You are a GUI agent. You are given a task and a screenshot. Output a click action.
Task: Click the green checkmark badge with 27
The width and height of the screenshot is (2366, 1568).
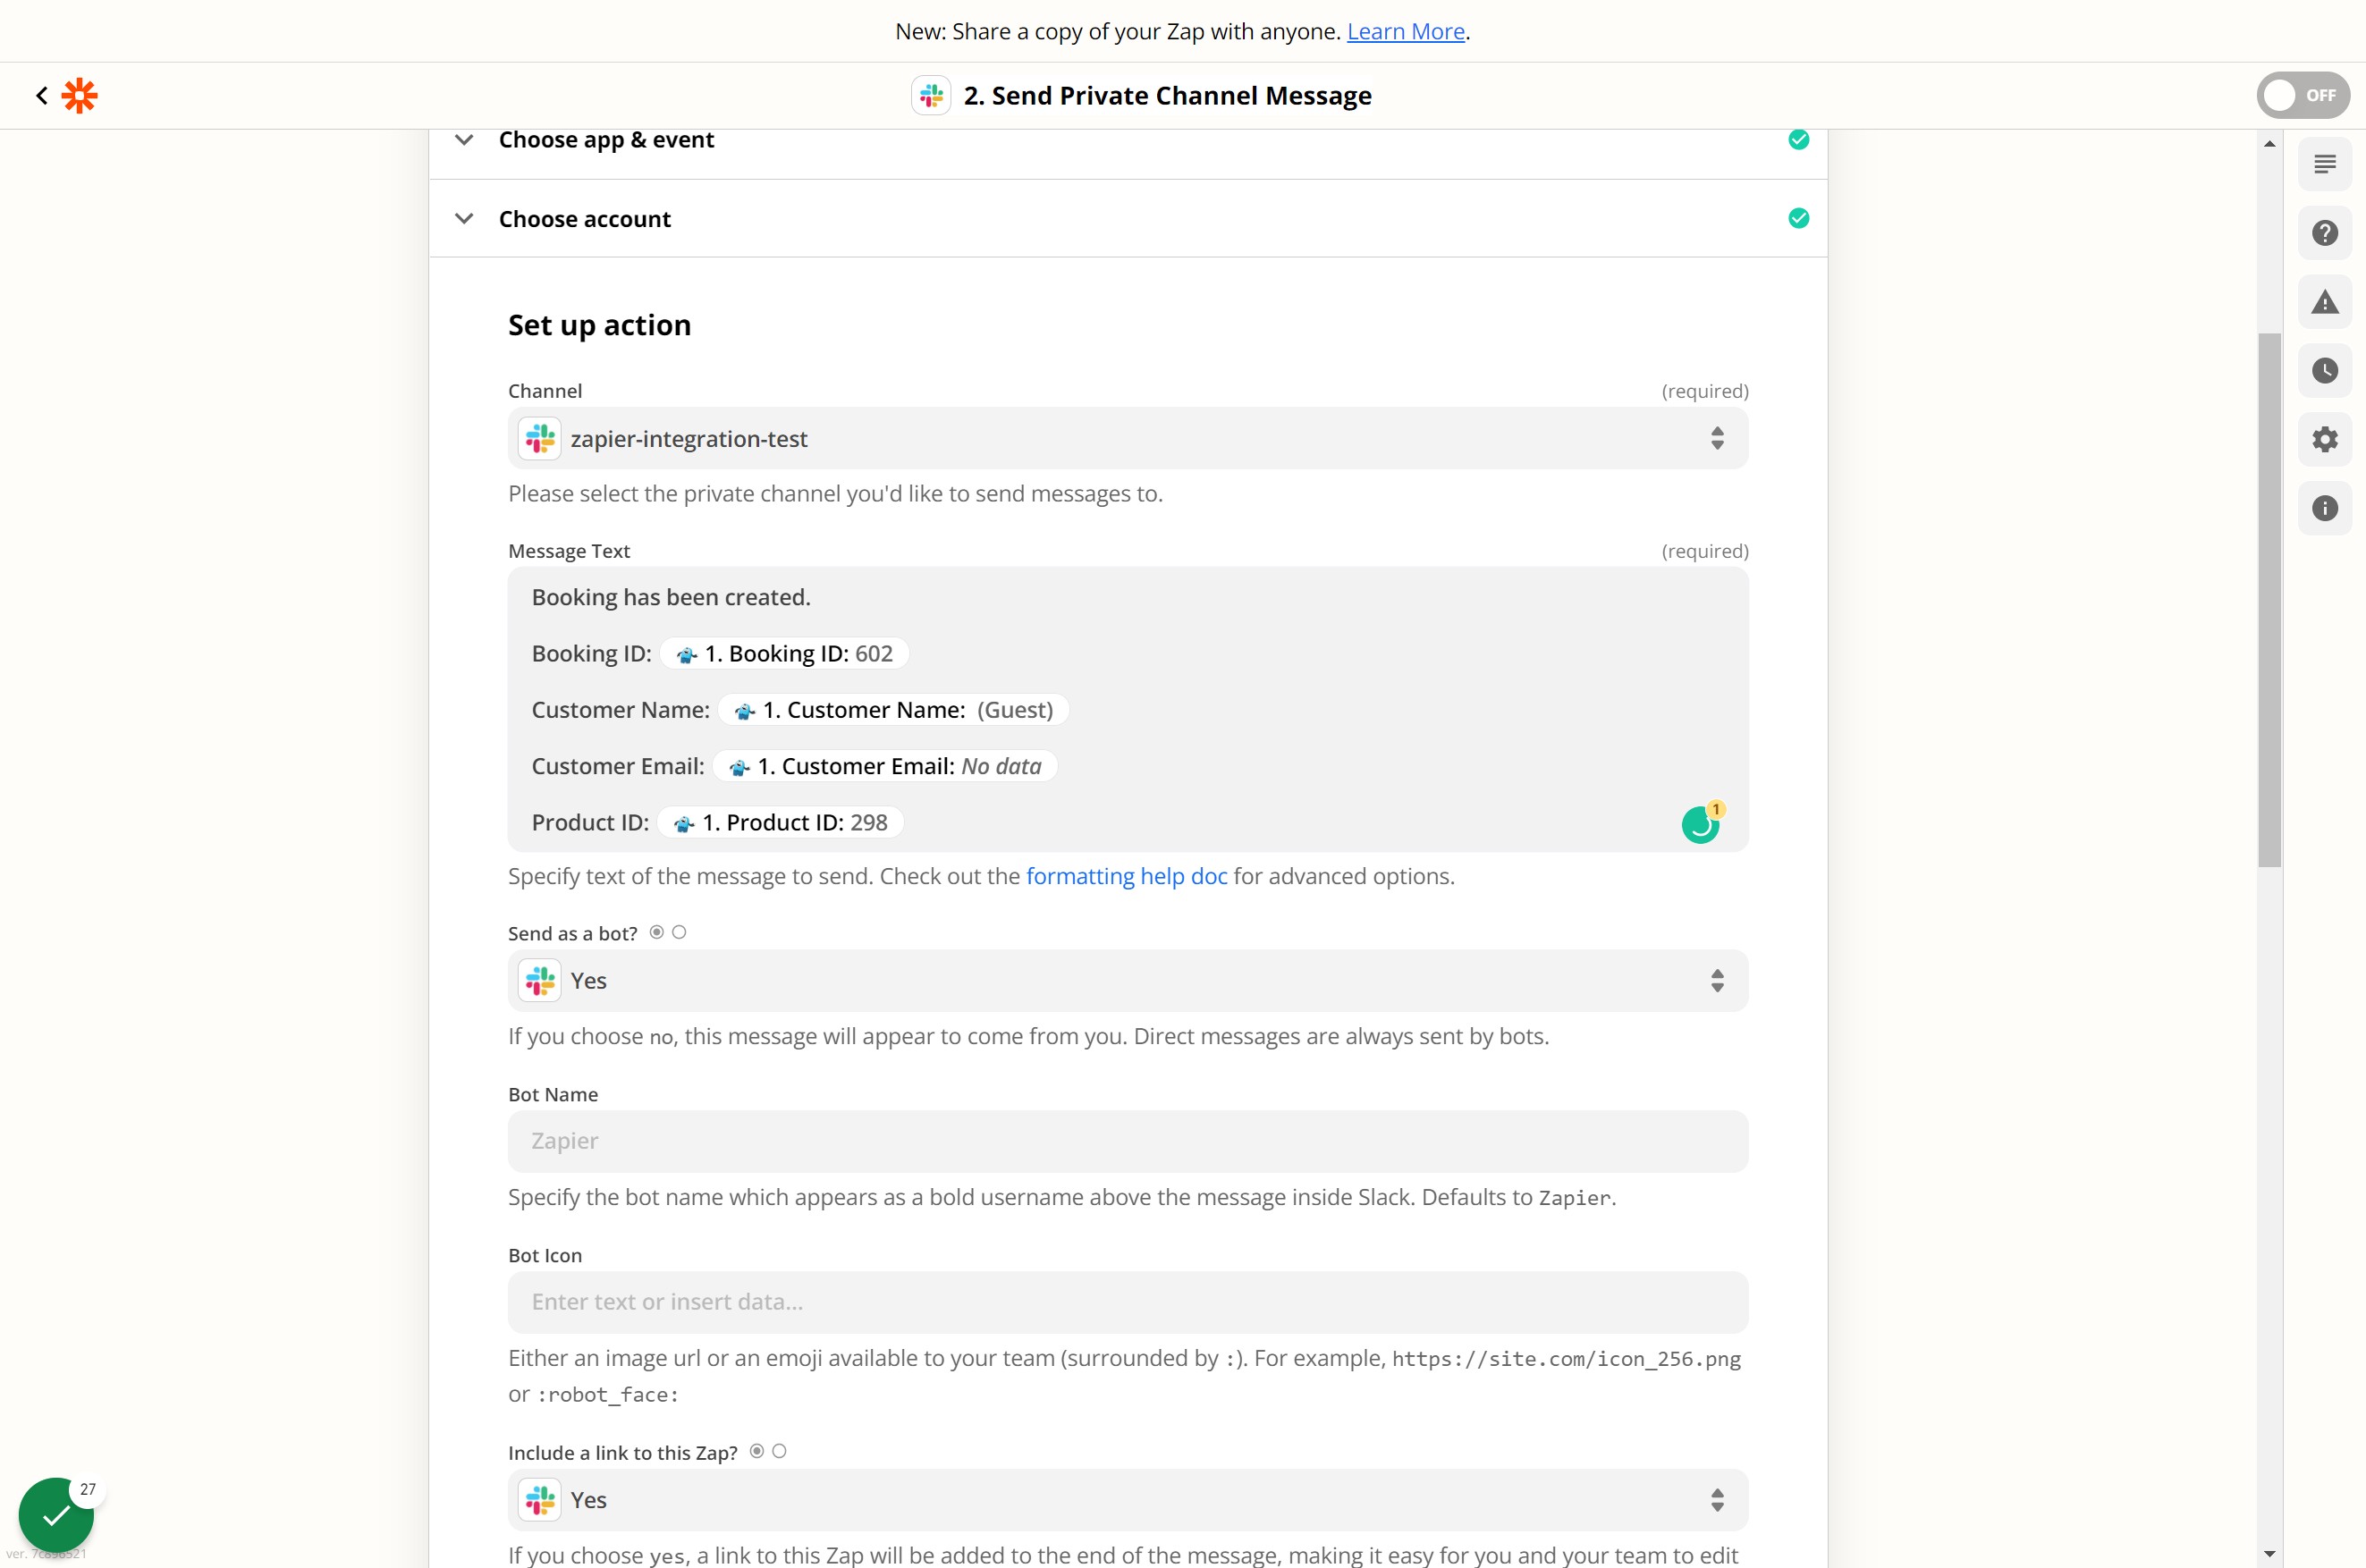(57, 1515)
